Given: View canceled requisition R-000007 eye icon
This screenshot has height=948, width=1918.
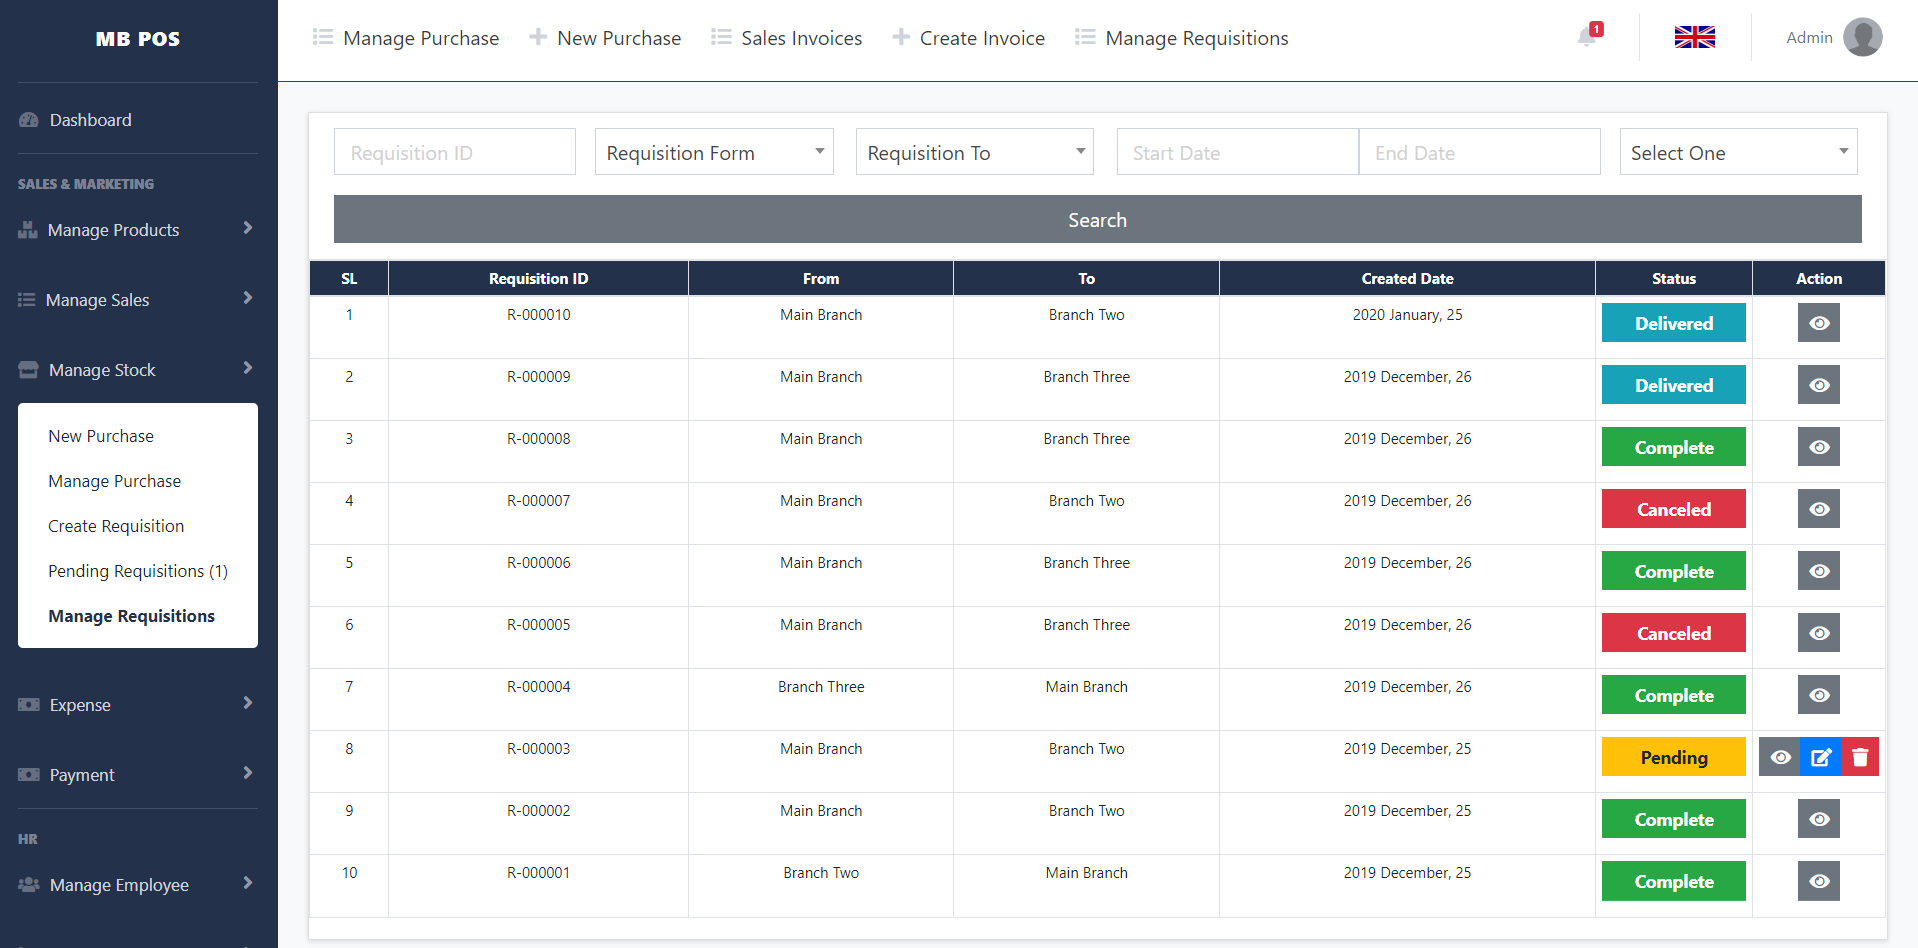Looking at the screenshot, I should coord(1819,509).
